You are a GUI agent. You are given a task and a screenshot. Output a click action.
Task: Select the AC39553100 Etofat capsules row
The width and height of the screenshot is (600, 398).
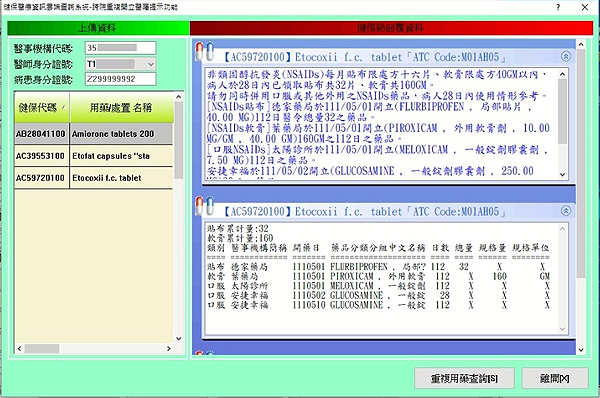pos(93,156)
